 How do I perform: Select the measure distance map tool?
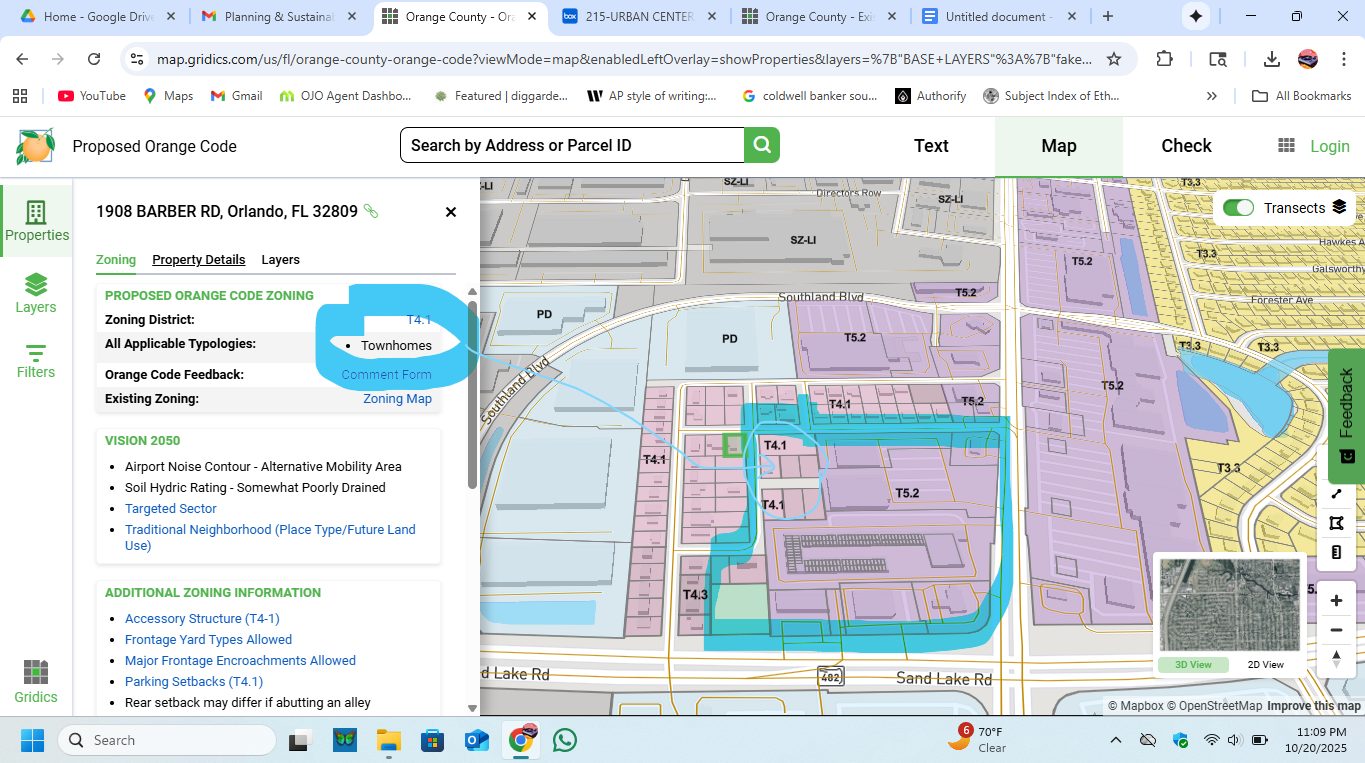(x=1337, y=494)
